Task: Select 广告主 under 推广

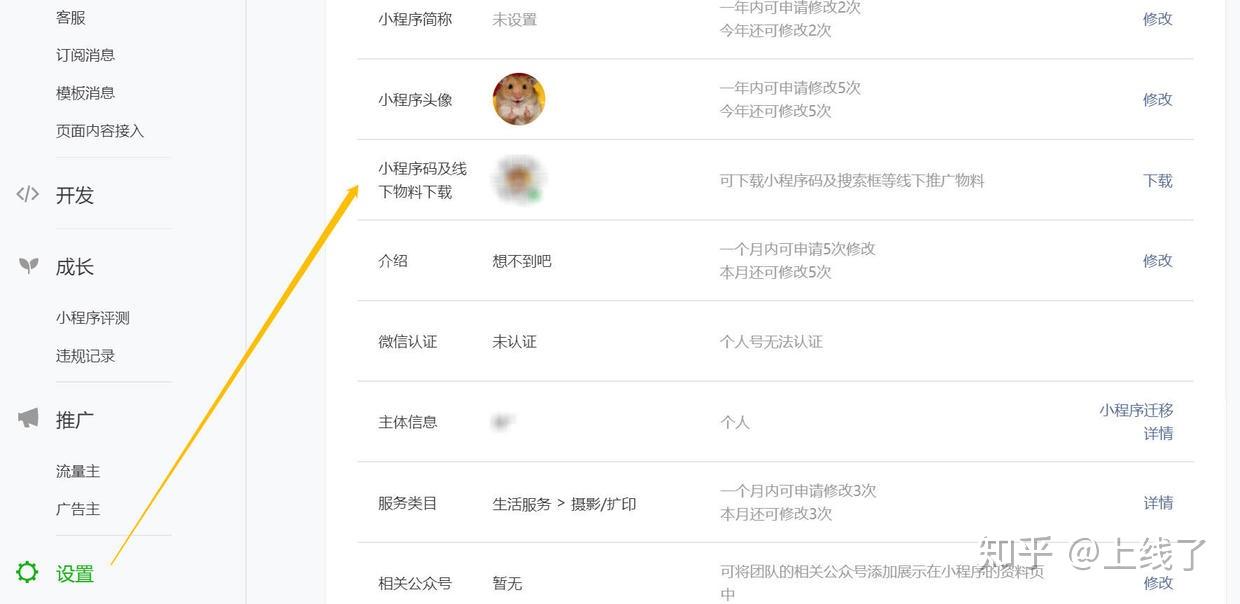Action: click(78, 509)
